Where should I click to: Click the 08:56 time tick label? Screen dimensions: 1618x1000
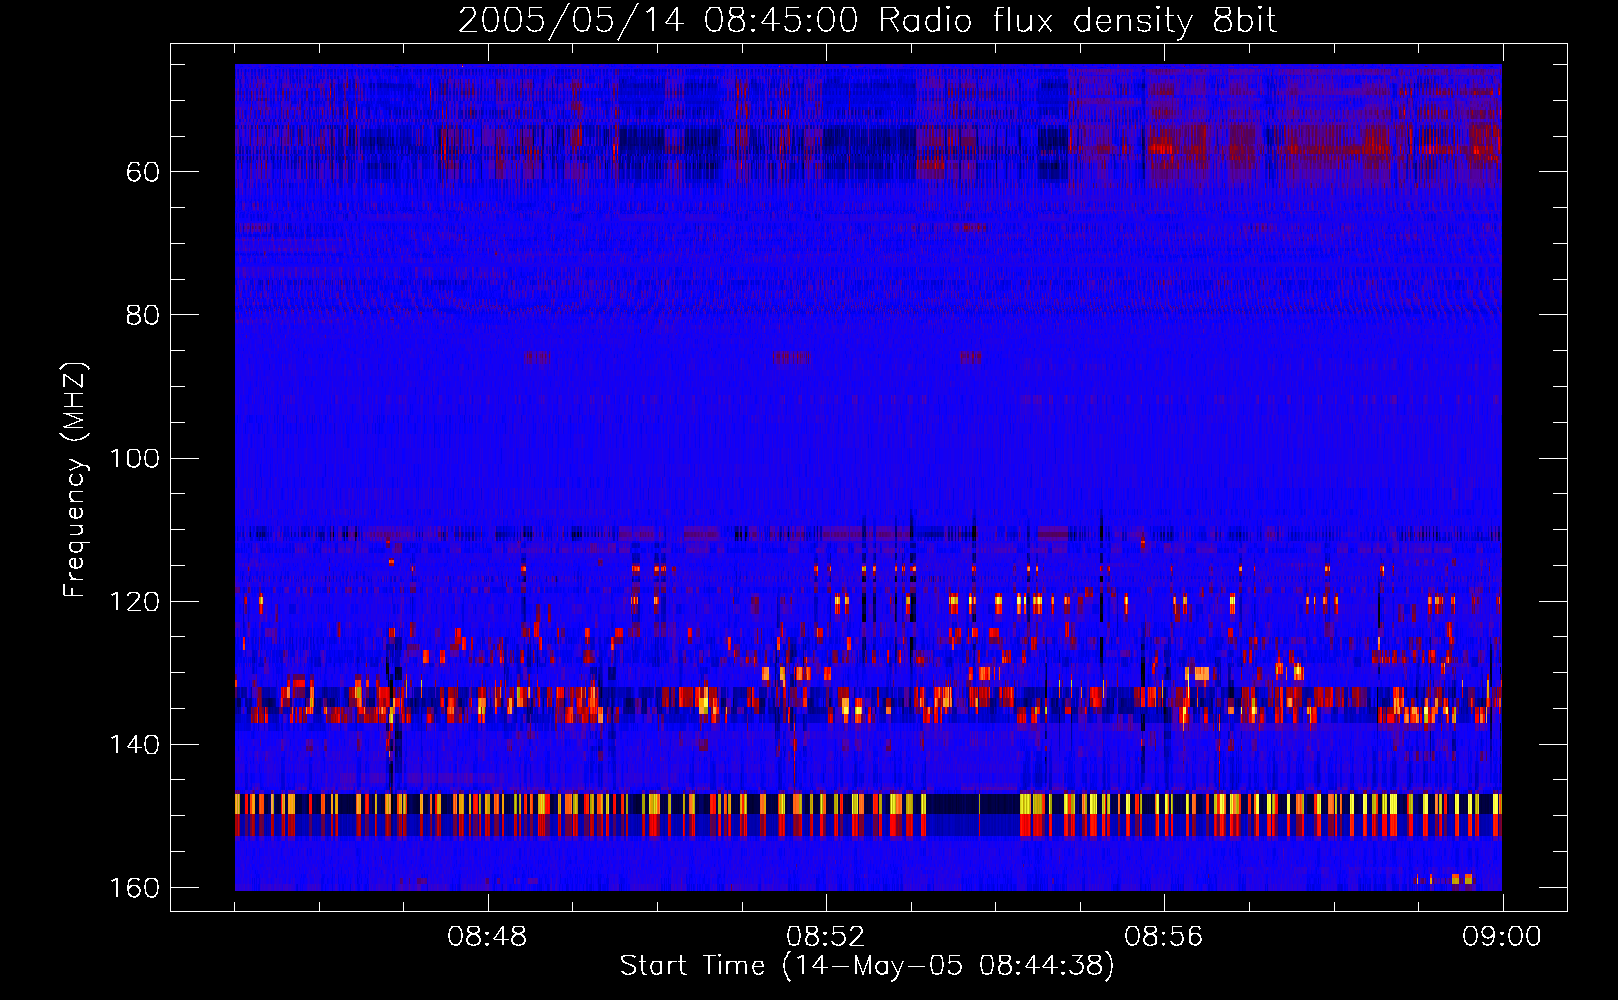[1163, 937]
